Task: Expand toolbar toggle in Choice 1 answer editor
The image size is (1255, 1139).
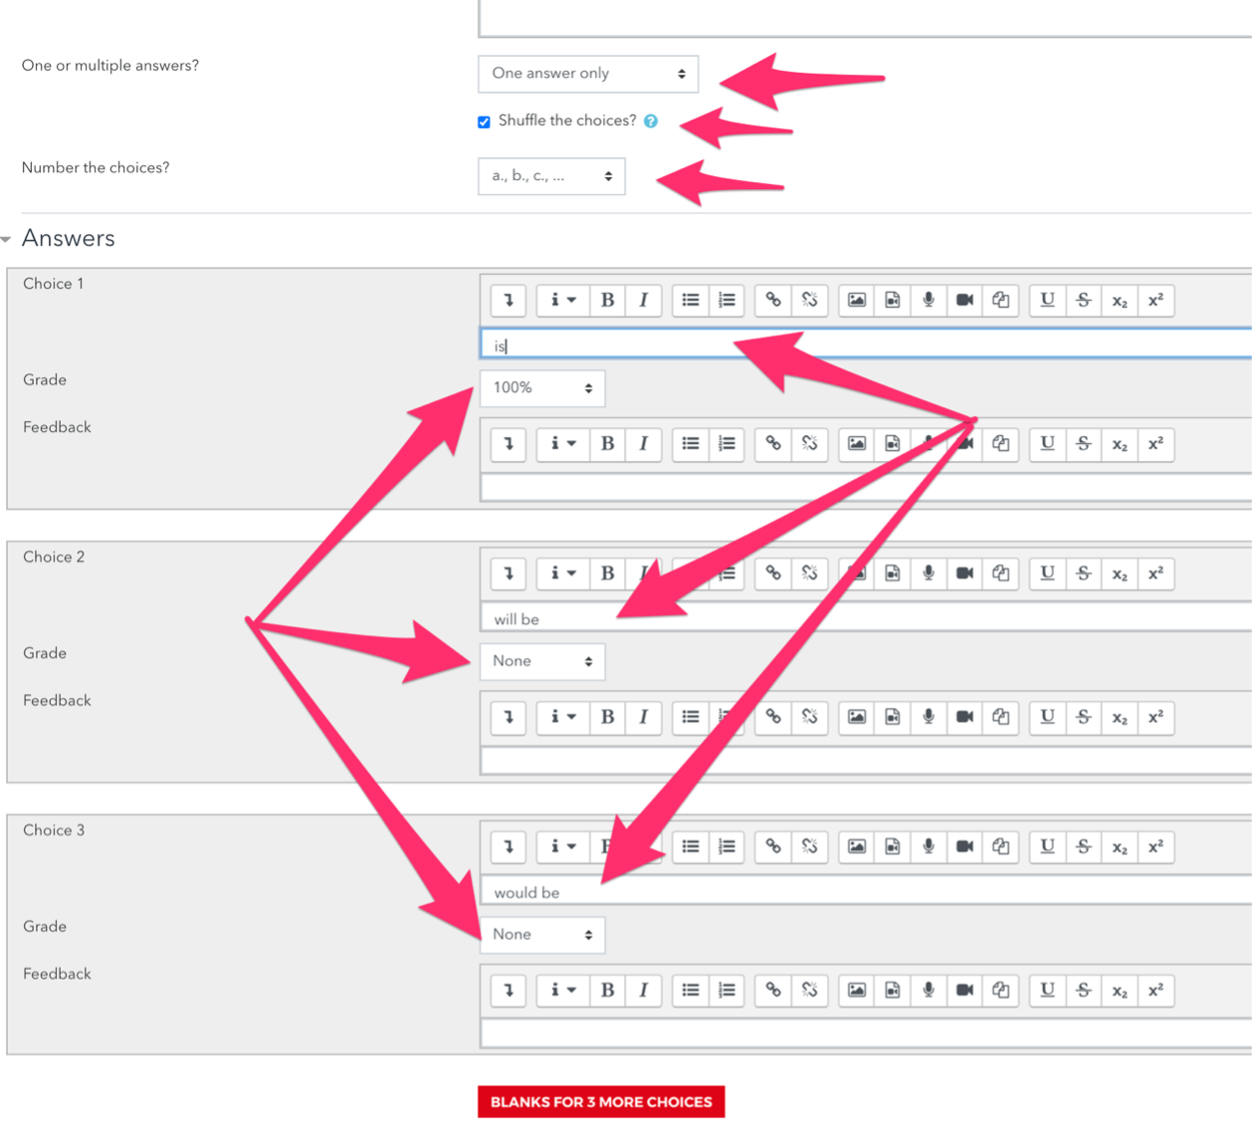Action: (x=508, y=300)
